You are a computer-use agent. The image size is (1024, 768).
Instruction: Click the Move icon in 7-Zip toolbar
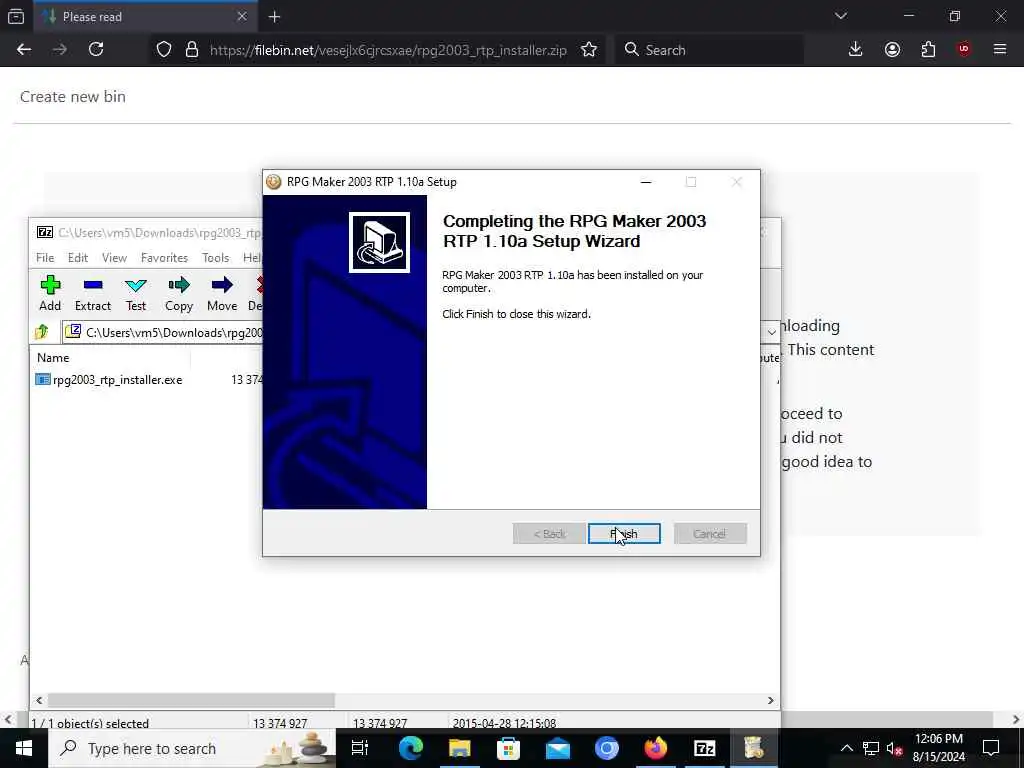pos(222,293)
